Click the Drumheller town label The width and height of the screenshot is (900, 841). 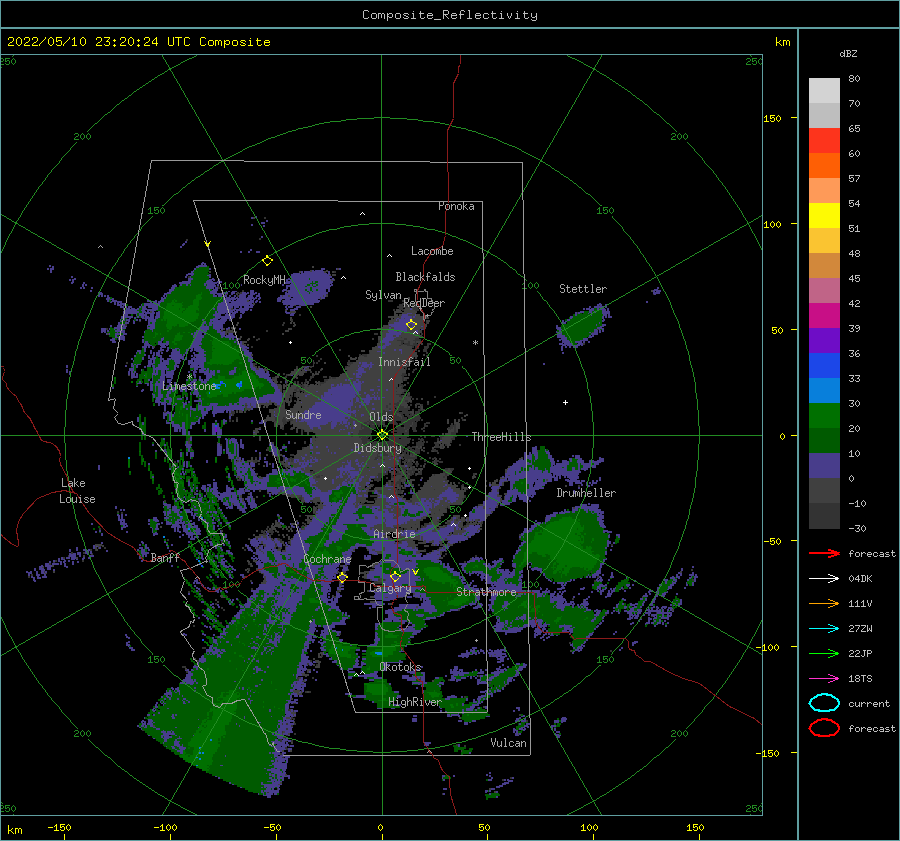pos(586,493)
